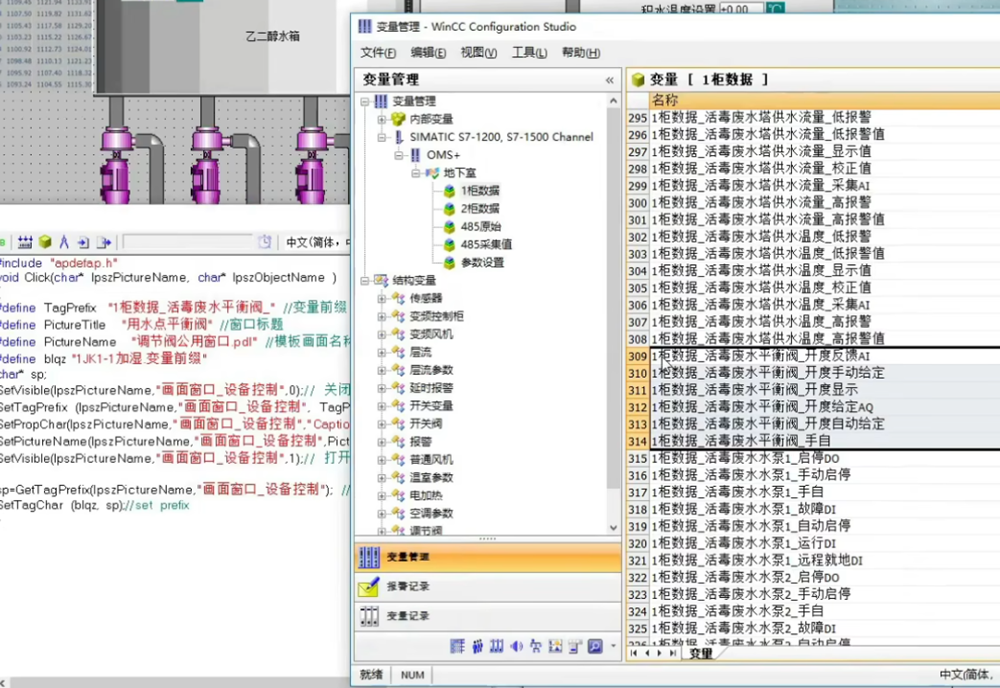Click the tag selection cube icon in script toolbar
The image size is (1000, 688).
click(45, 242)
